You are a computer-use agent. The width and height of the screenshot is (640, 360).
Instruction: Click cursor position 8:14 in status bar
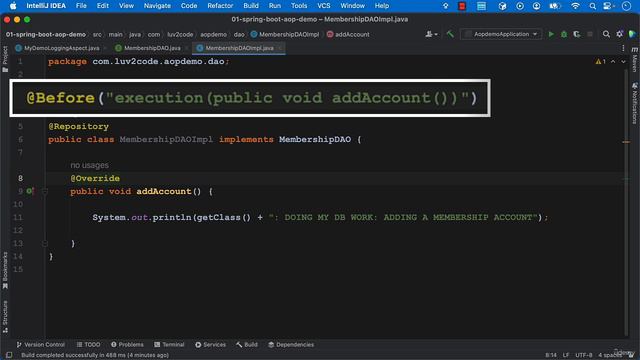coord(551,355)
